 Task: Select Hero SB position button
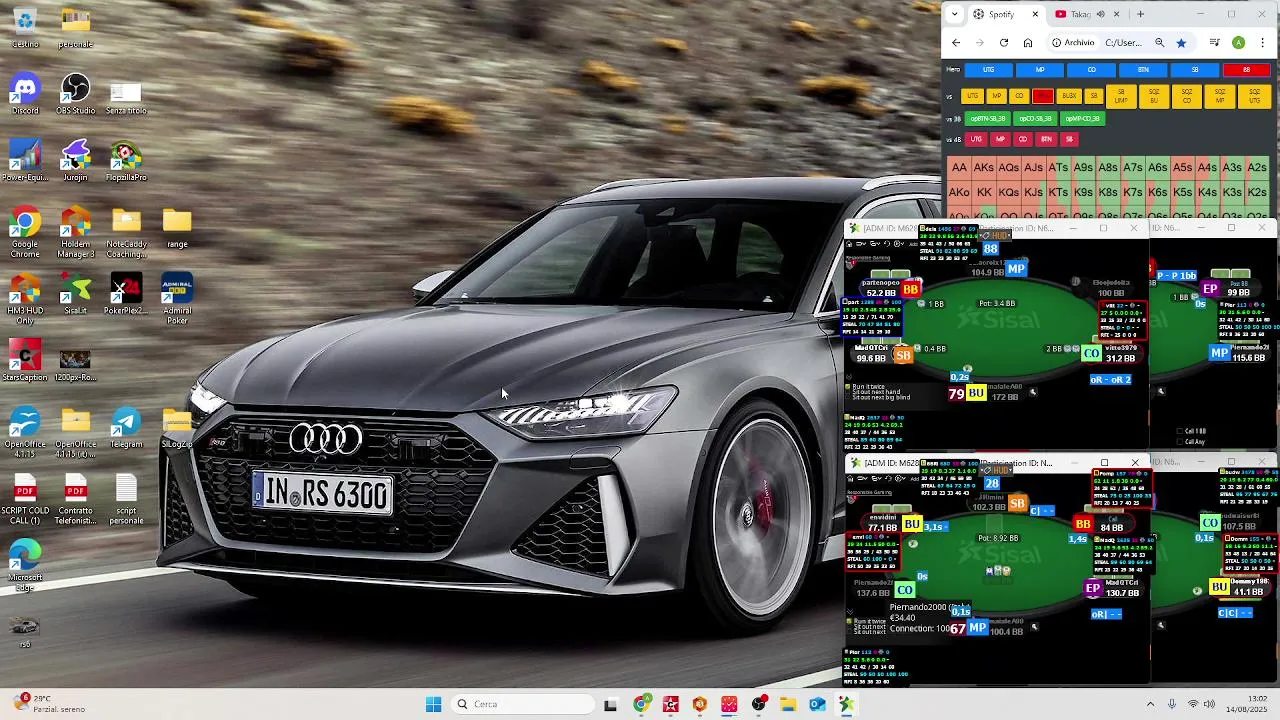(x=1194, y=70)
